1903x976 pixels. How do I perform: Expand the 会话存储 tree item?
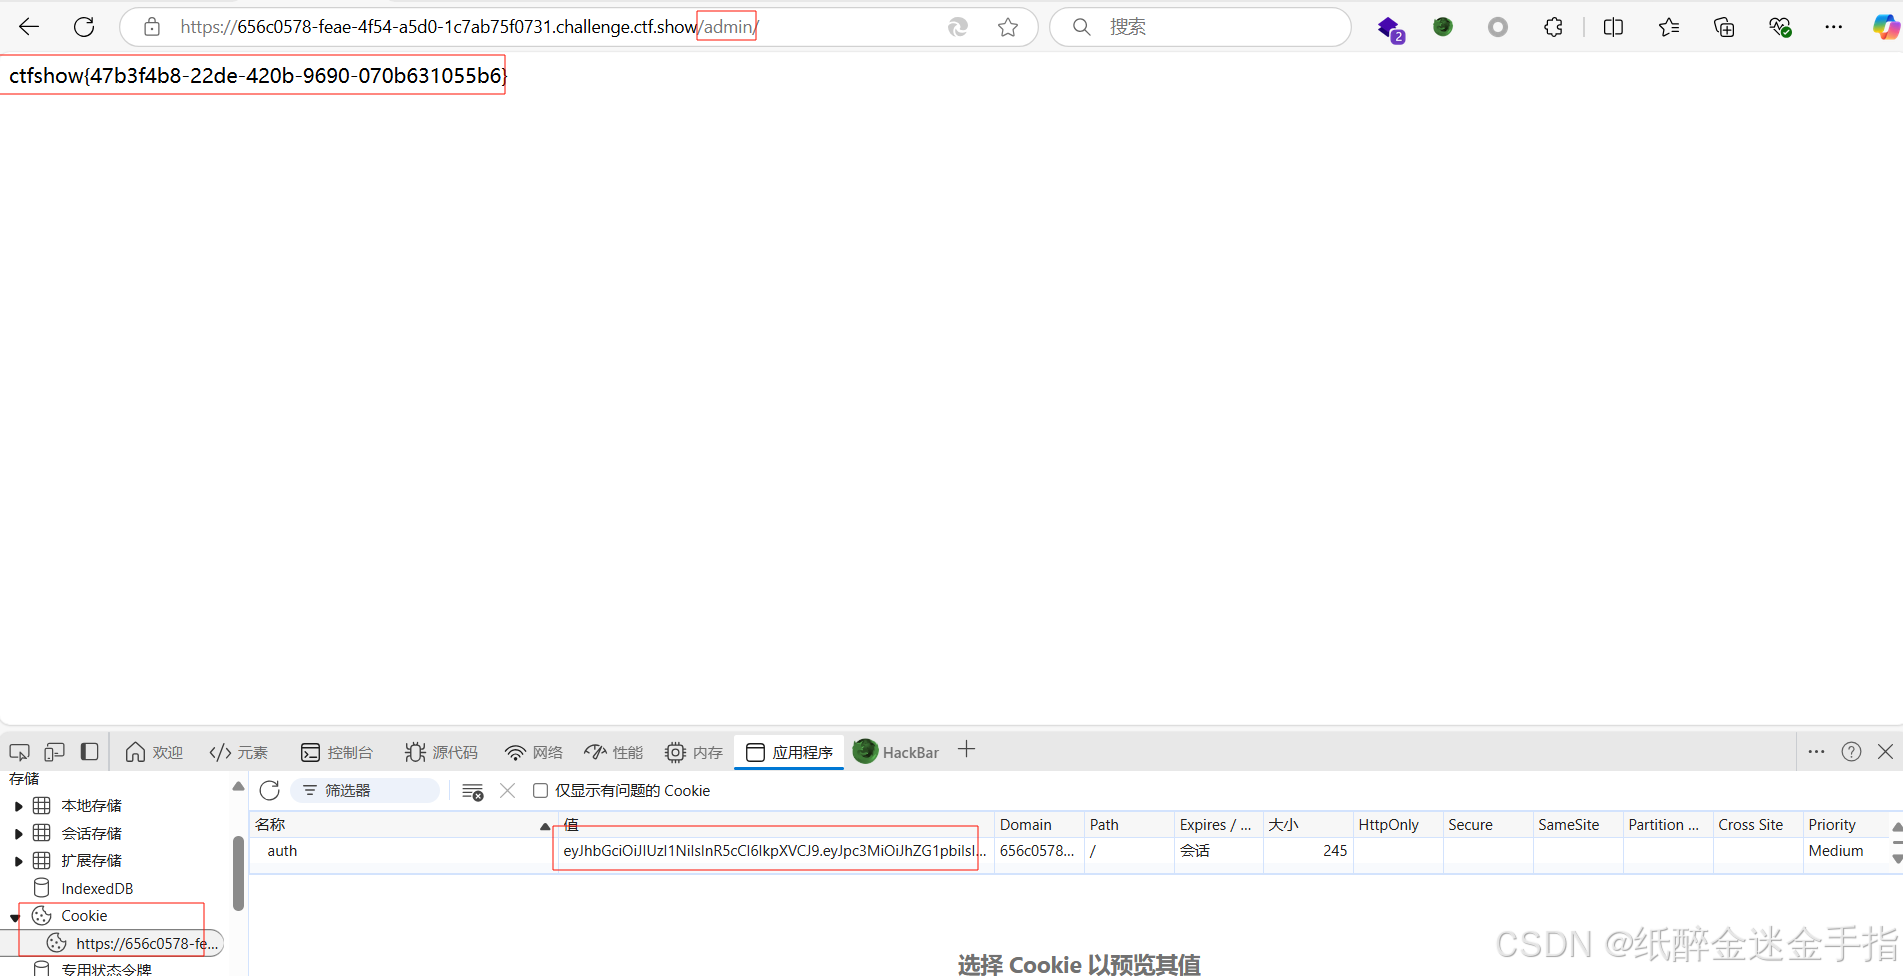tap(18, 832)
